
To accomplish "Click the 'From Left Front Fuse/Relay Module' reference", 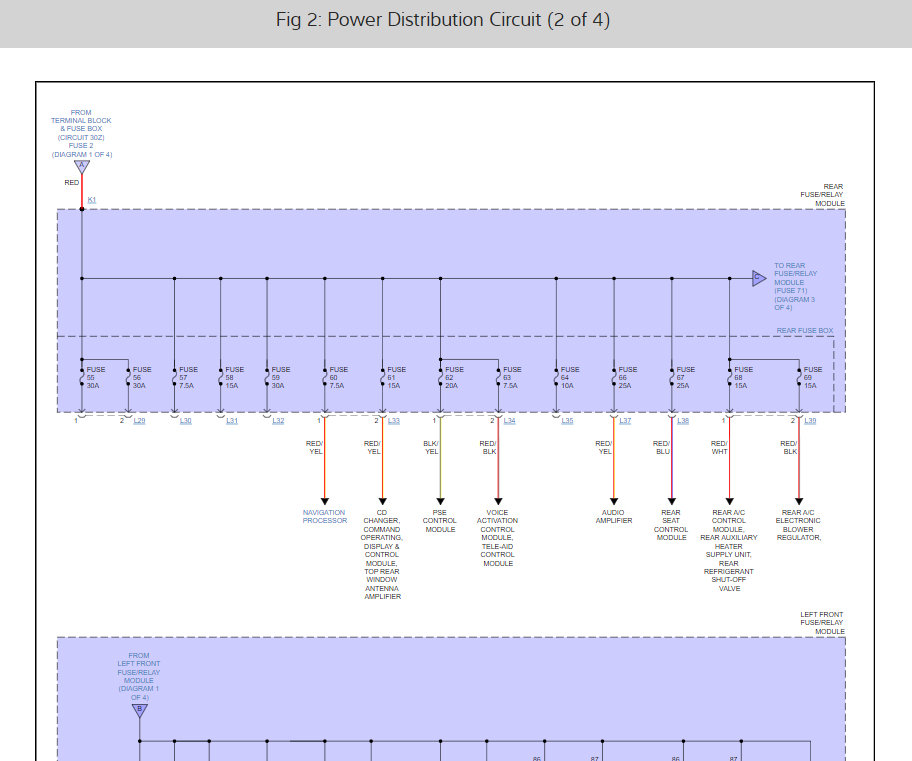I will pyautogui.click(x=138, y=676).
